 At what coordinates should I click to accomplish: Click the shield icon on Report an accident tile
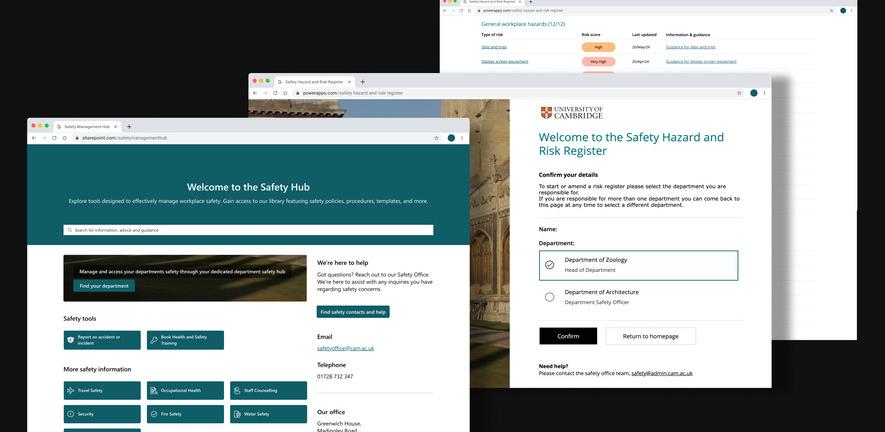click(x=71, y=340)
